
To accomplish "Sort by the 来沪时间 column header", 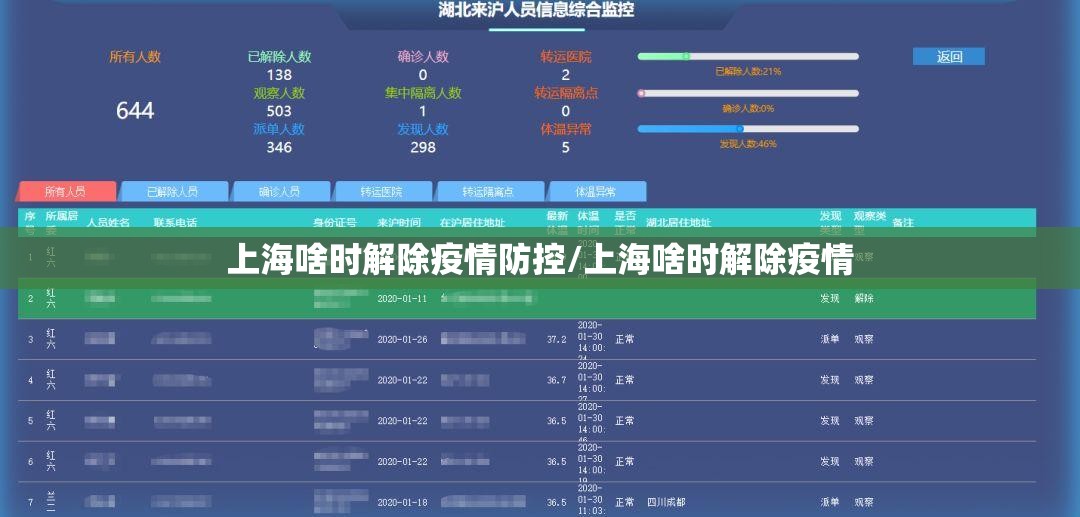I will click(x=399, y=222).
